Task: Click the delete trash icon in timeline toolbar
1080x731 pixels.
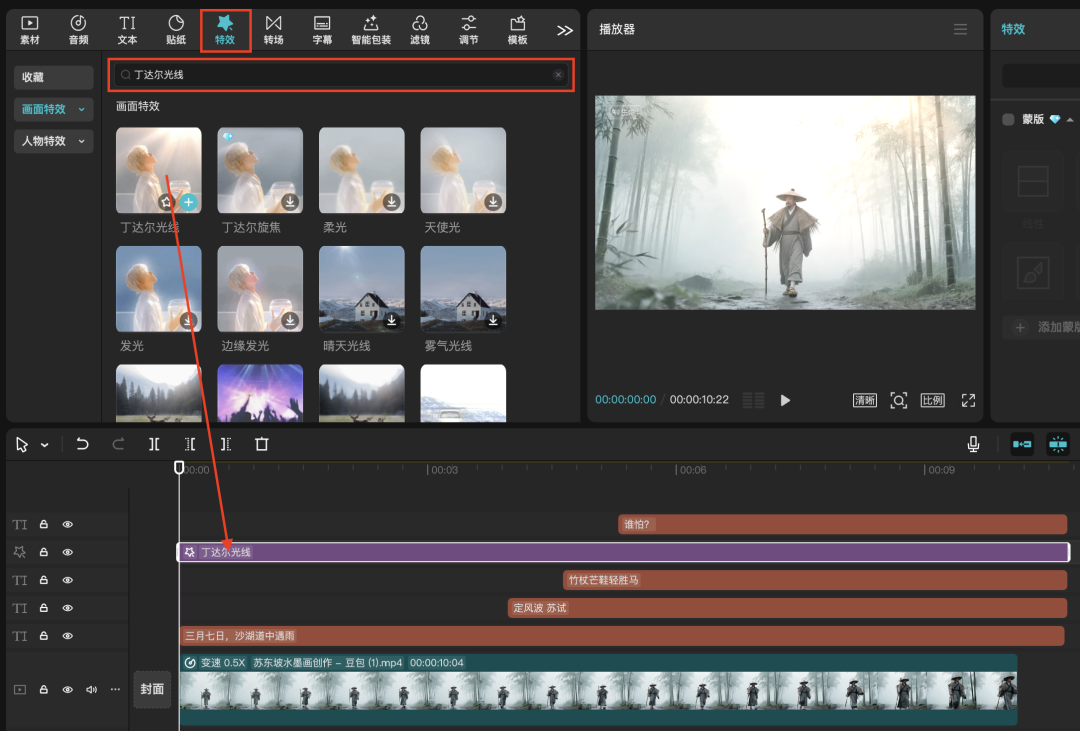Action: pyautogui.click(x=261, y=444)
